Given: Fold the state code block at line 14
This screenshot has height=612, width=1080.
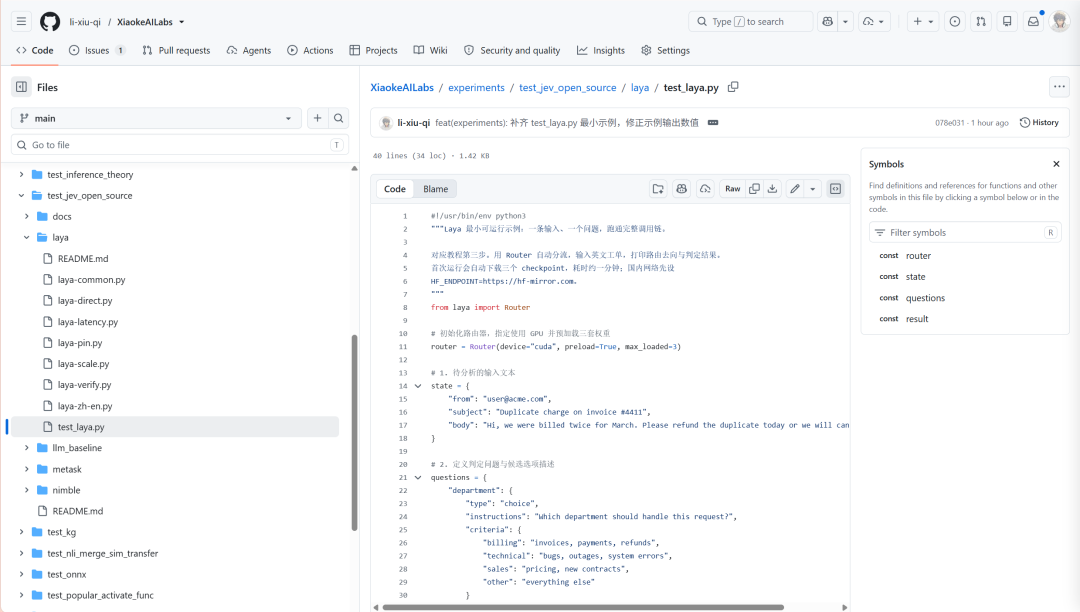Looking at the screenshot, I should tap(418, 386).
